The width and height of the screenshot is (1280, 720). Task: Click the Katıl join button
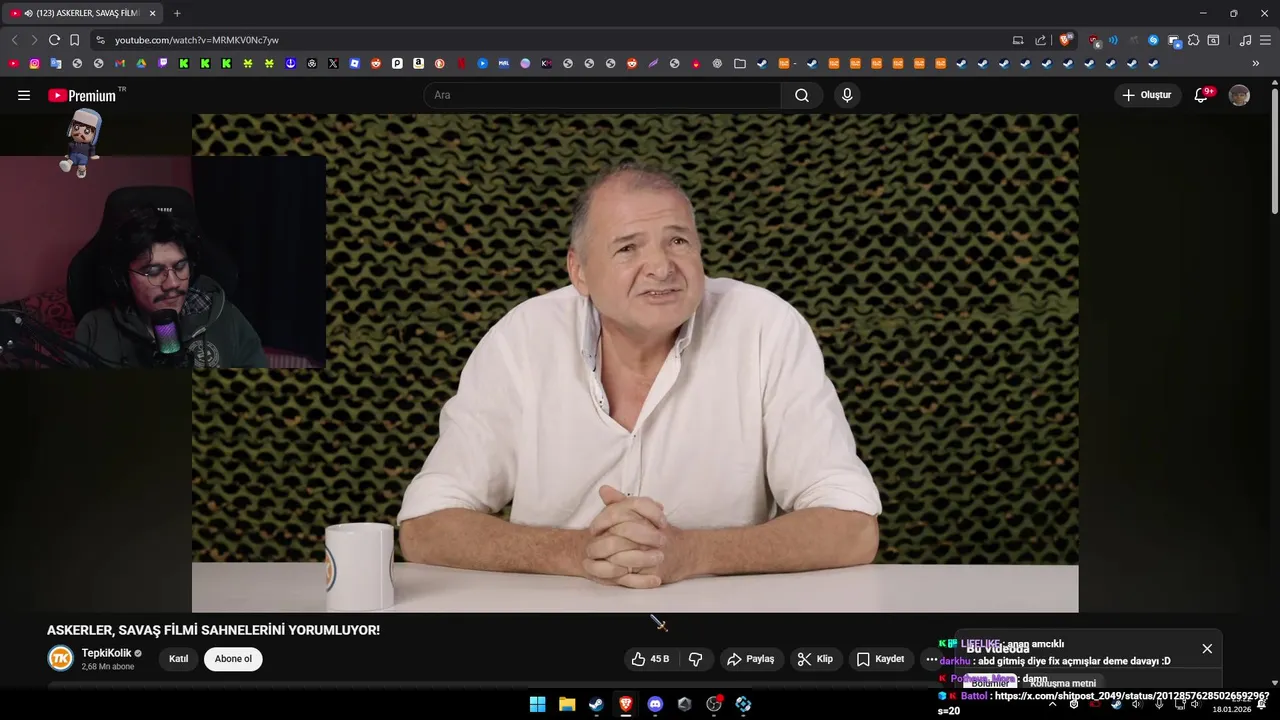(178, 659)
